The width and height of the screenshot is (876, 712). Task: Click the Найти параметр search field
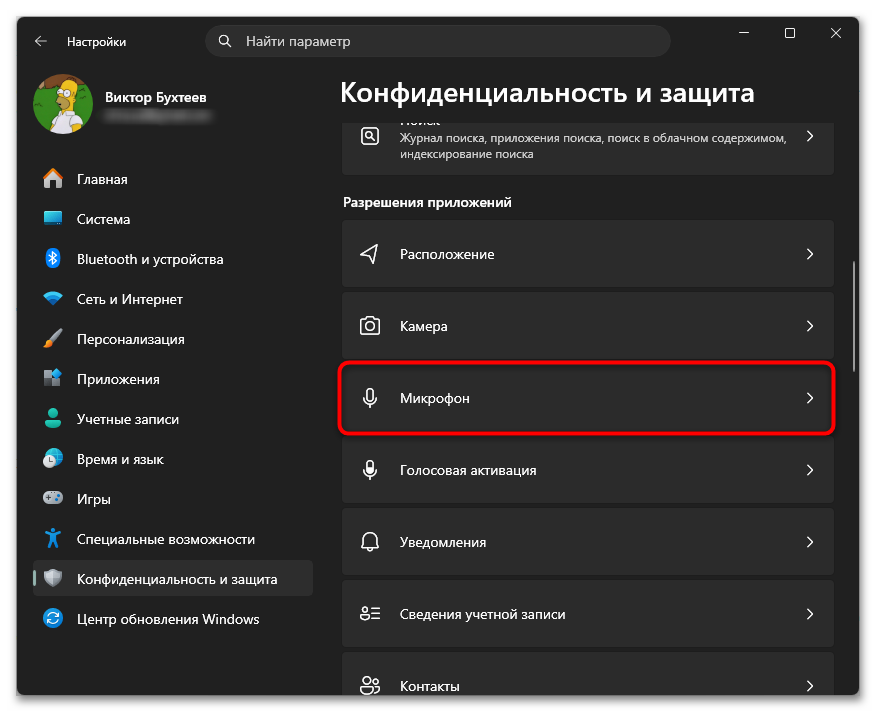(x=438, y=41)
